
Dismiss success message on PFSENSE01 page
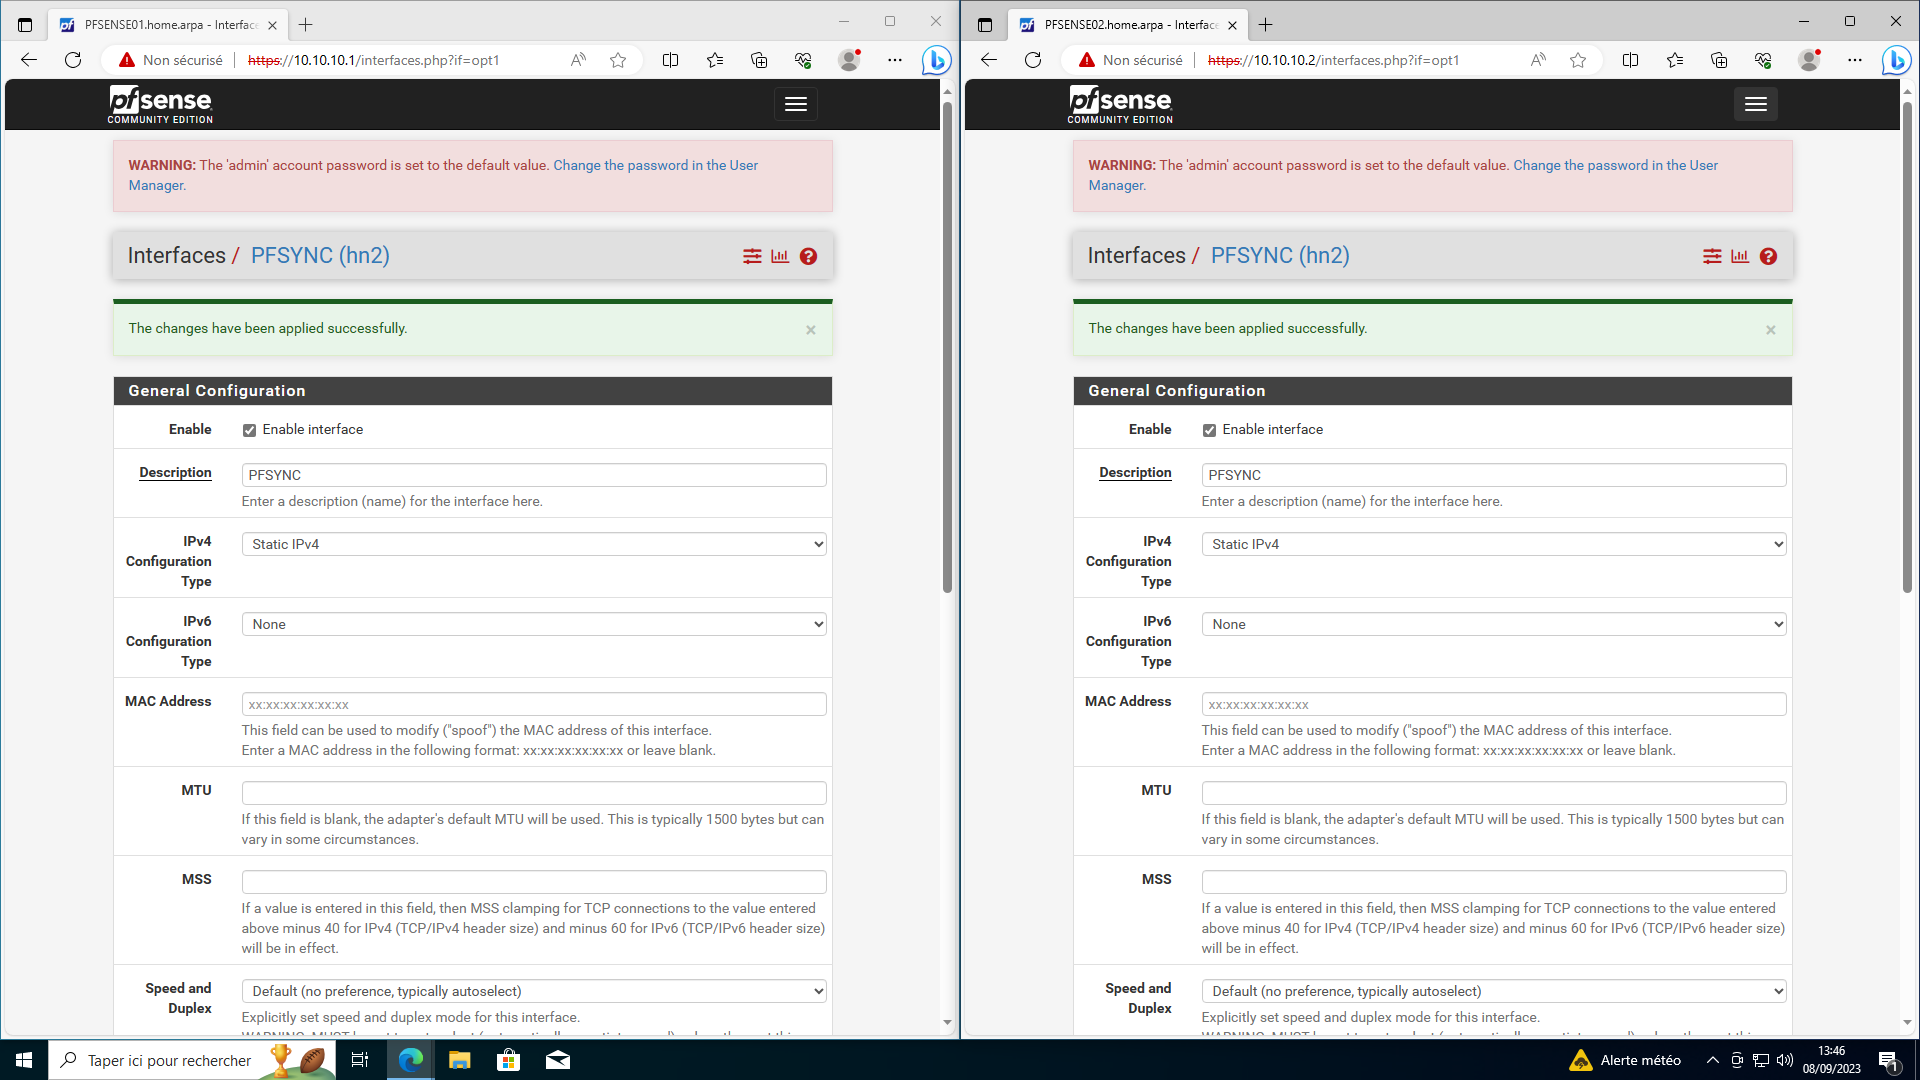click(x=811, y=330)
